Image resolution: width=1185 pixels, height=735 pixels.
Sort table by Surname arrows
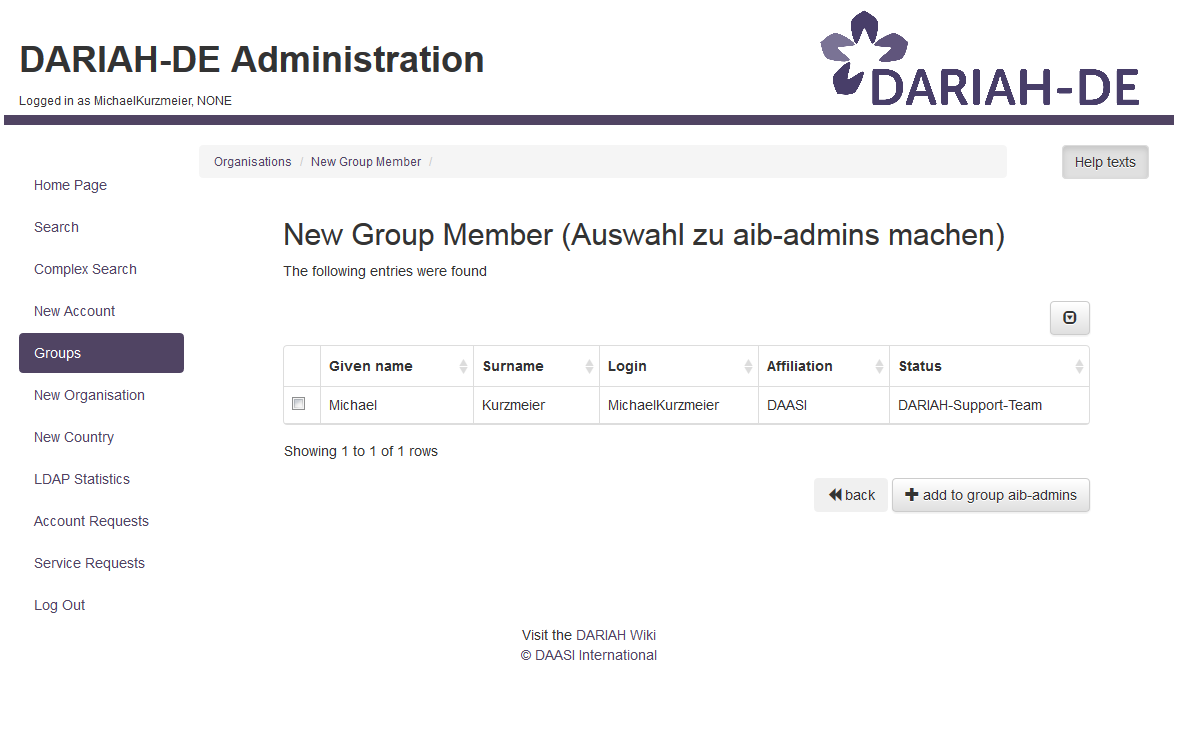coord(588,367)
